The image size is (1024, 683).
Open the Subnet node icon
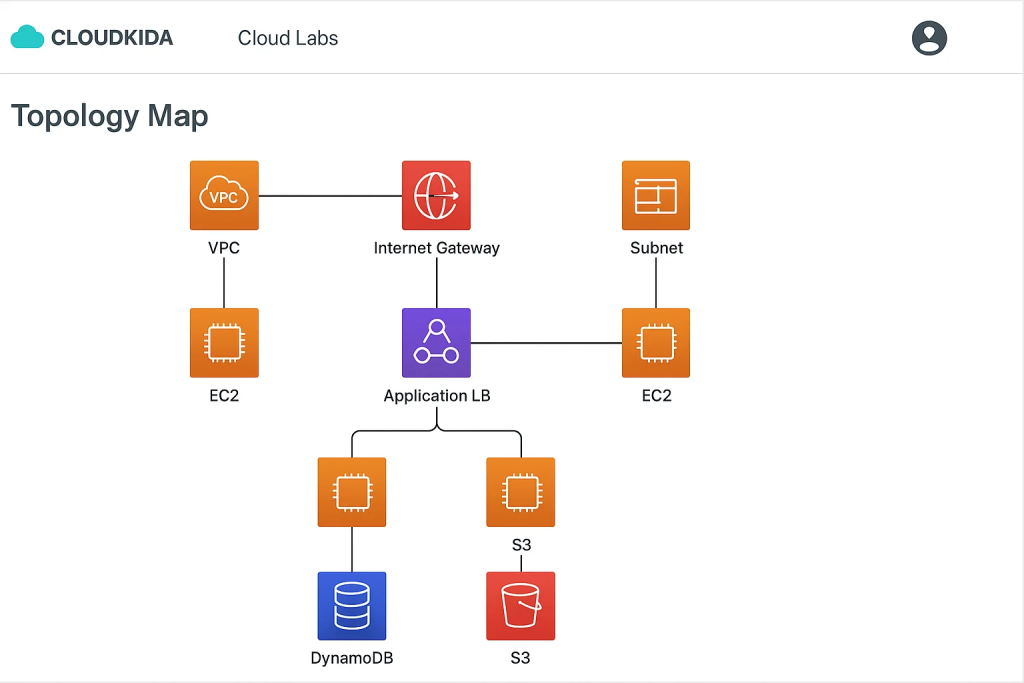point(656,196)
